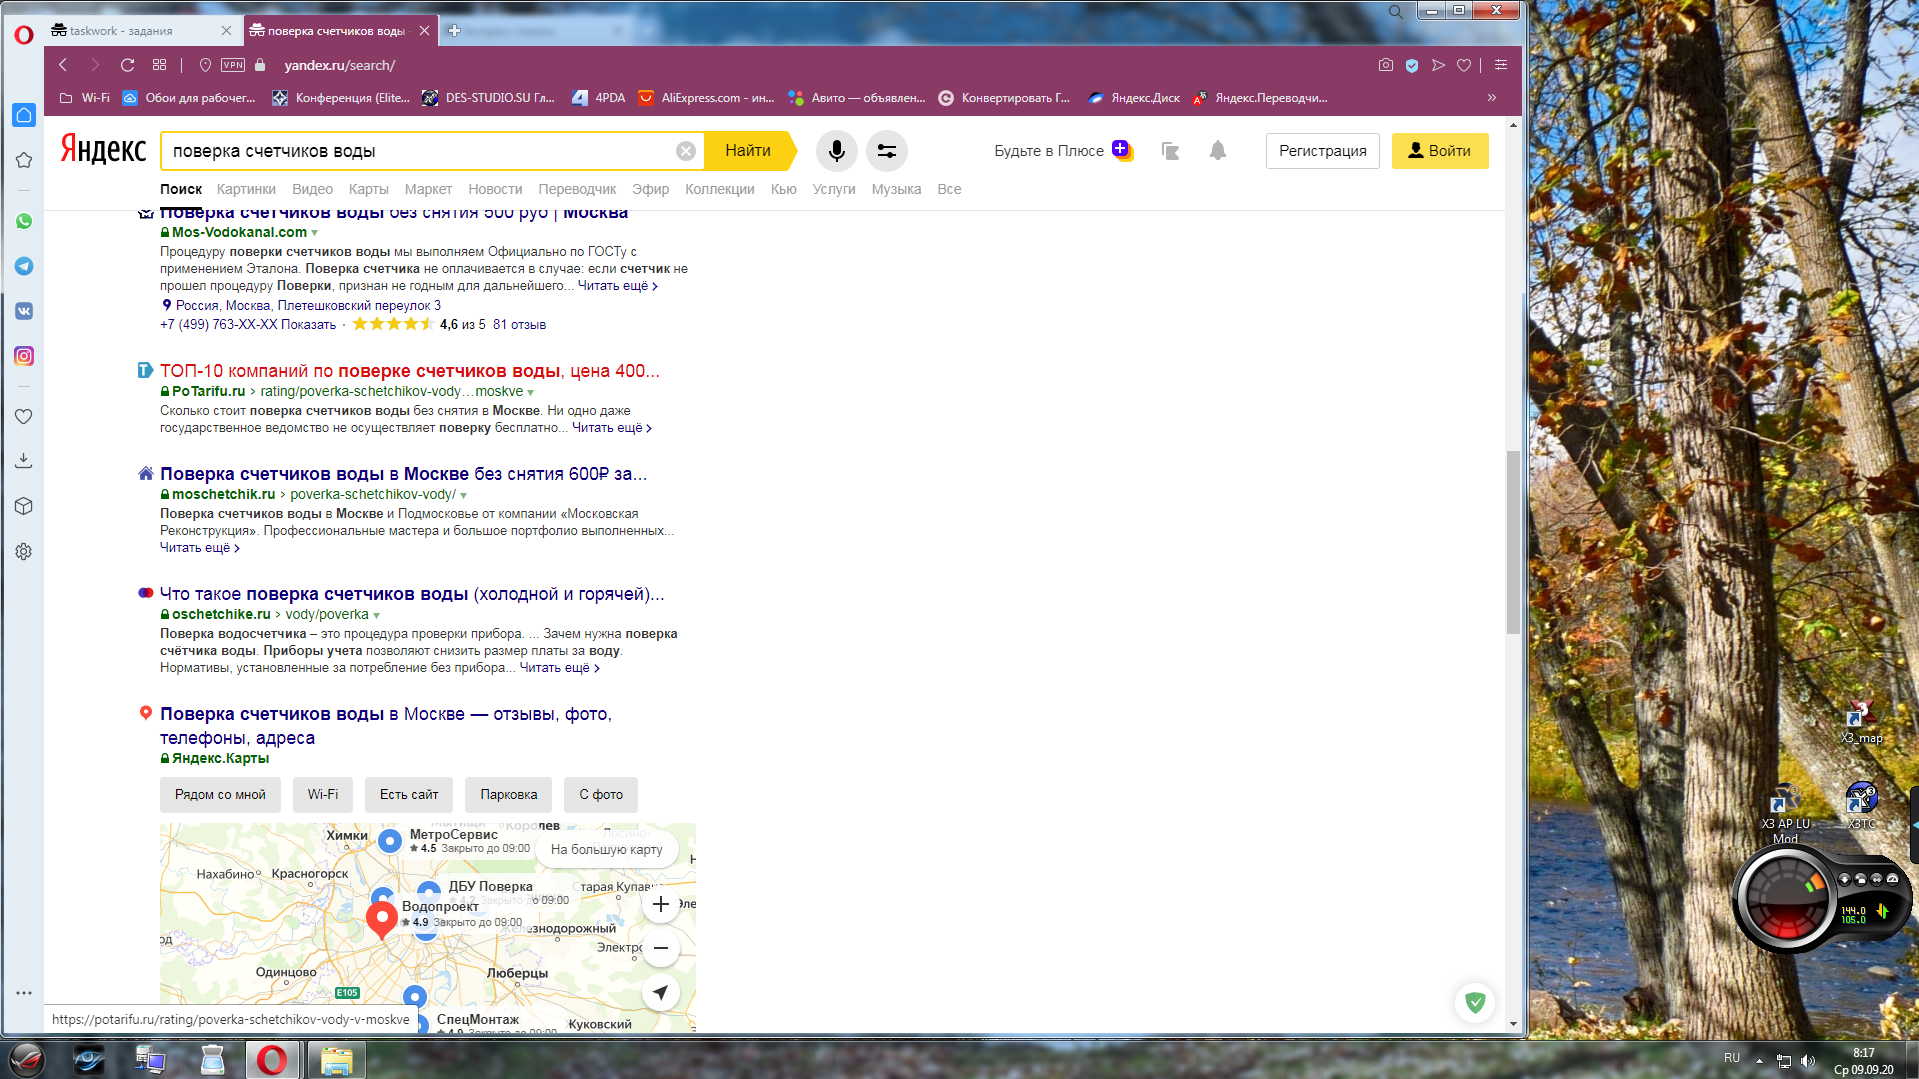Screen dimensions: 1919x1079
Task: Open the ТОП-10 компаний search result
Action: pyautogui.click(x=410, y=371)
